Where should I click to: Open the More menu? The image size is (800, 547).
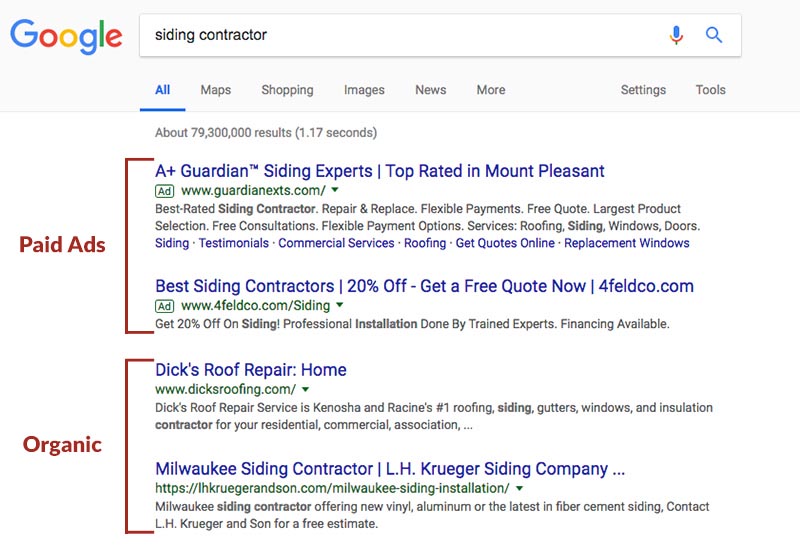pos(491,90)
